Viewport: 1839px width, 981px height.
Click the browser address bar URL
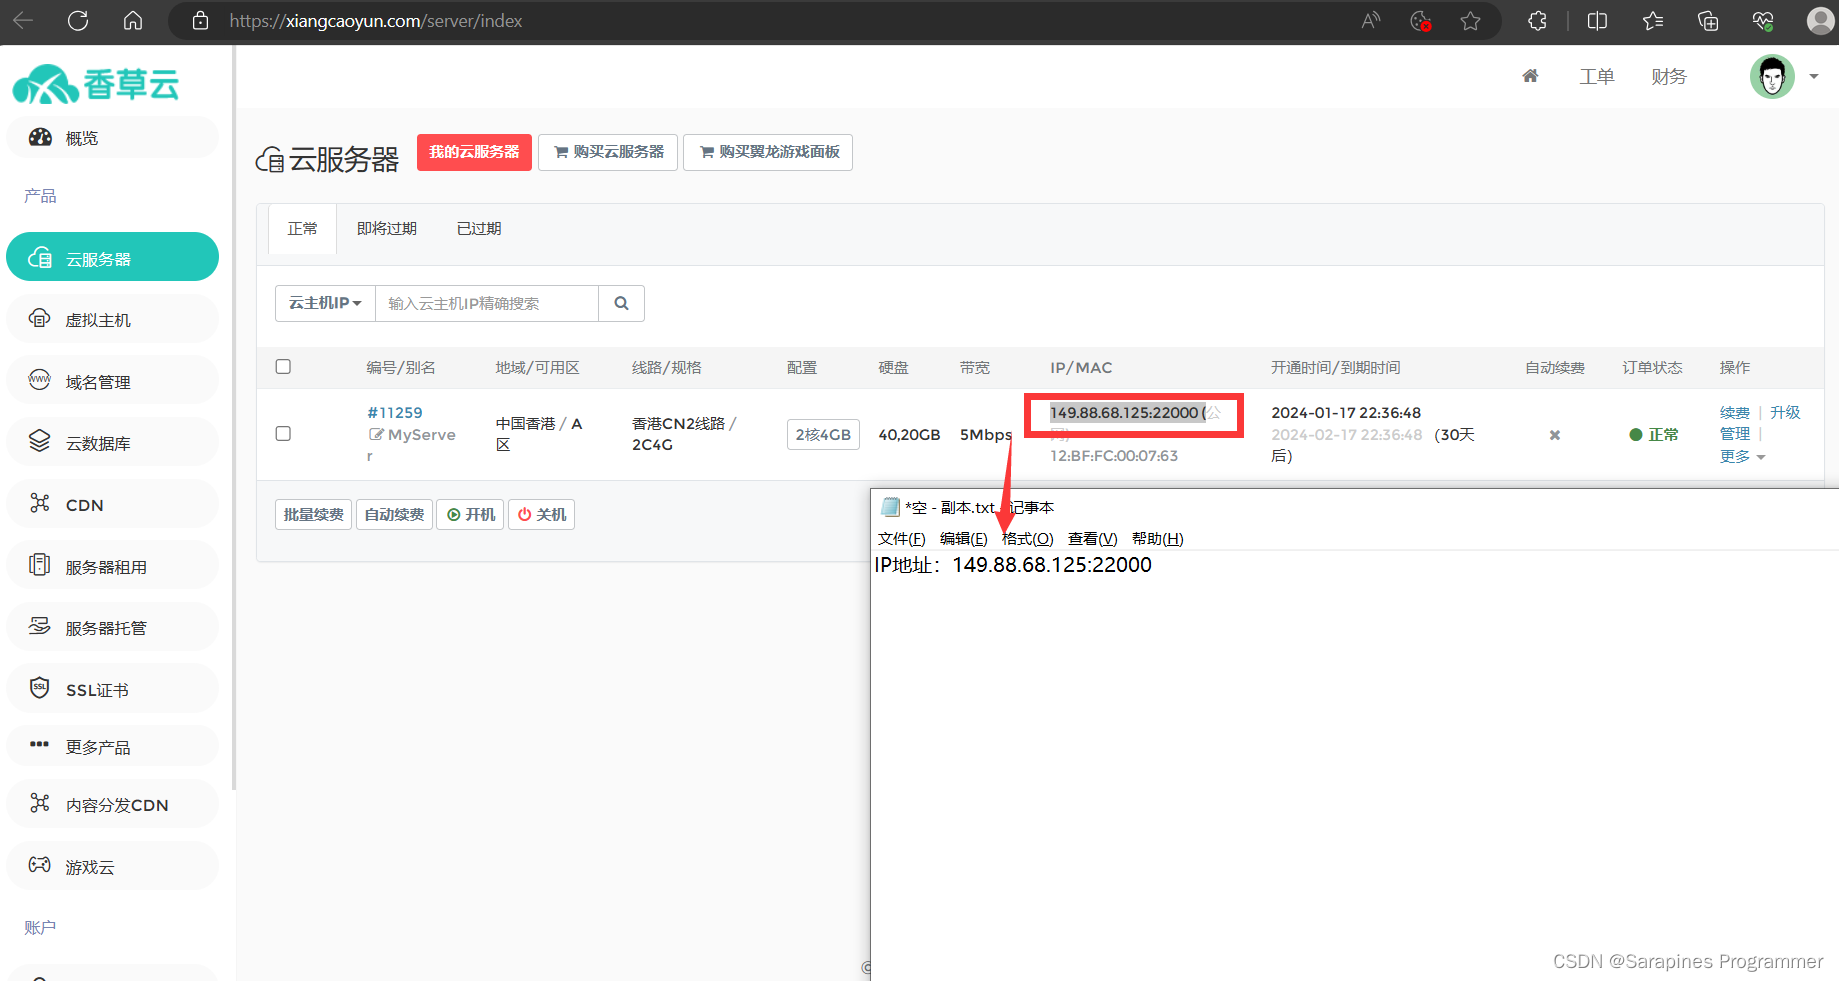376,21
